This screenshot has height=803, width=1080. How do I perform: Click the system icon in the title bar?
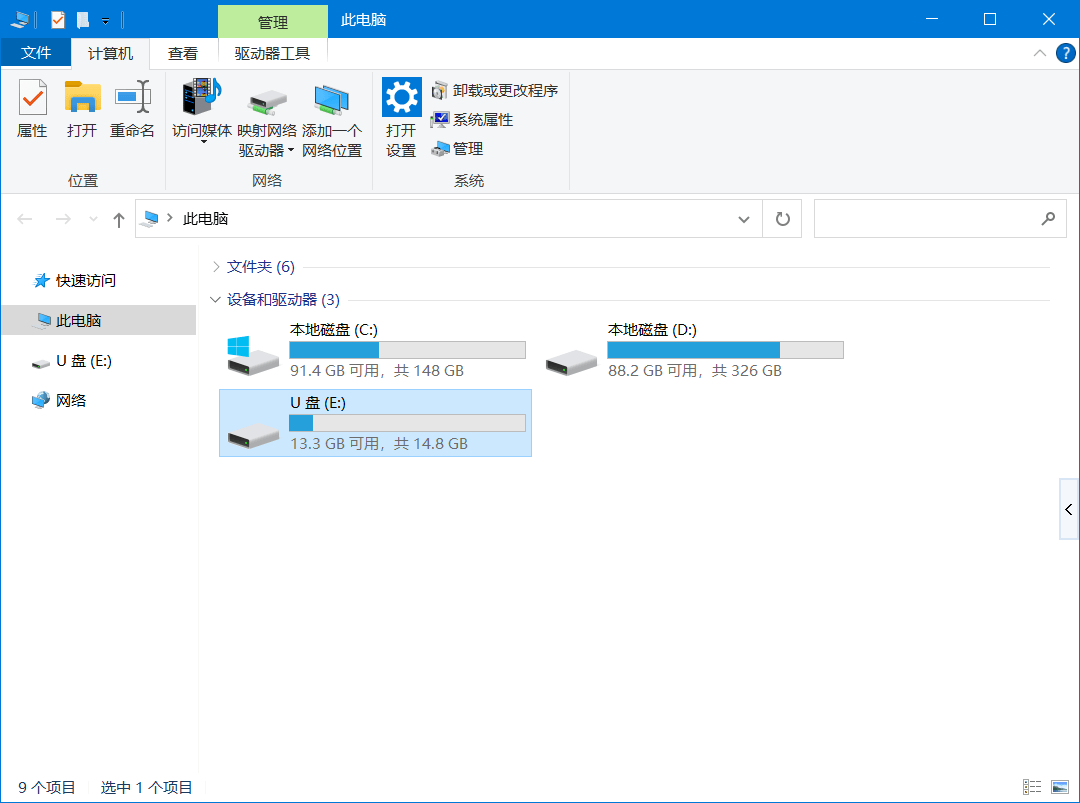pos(20,20)
